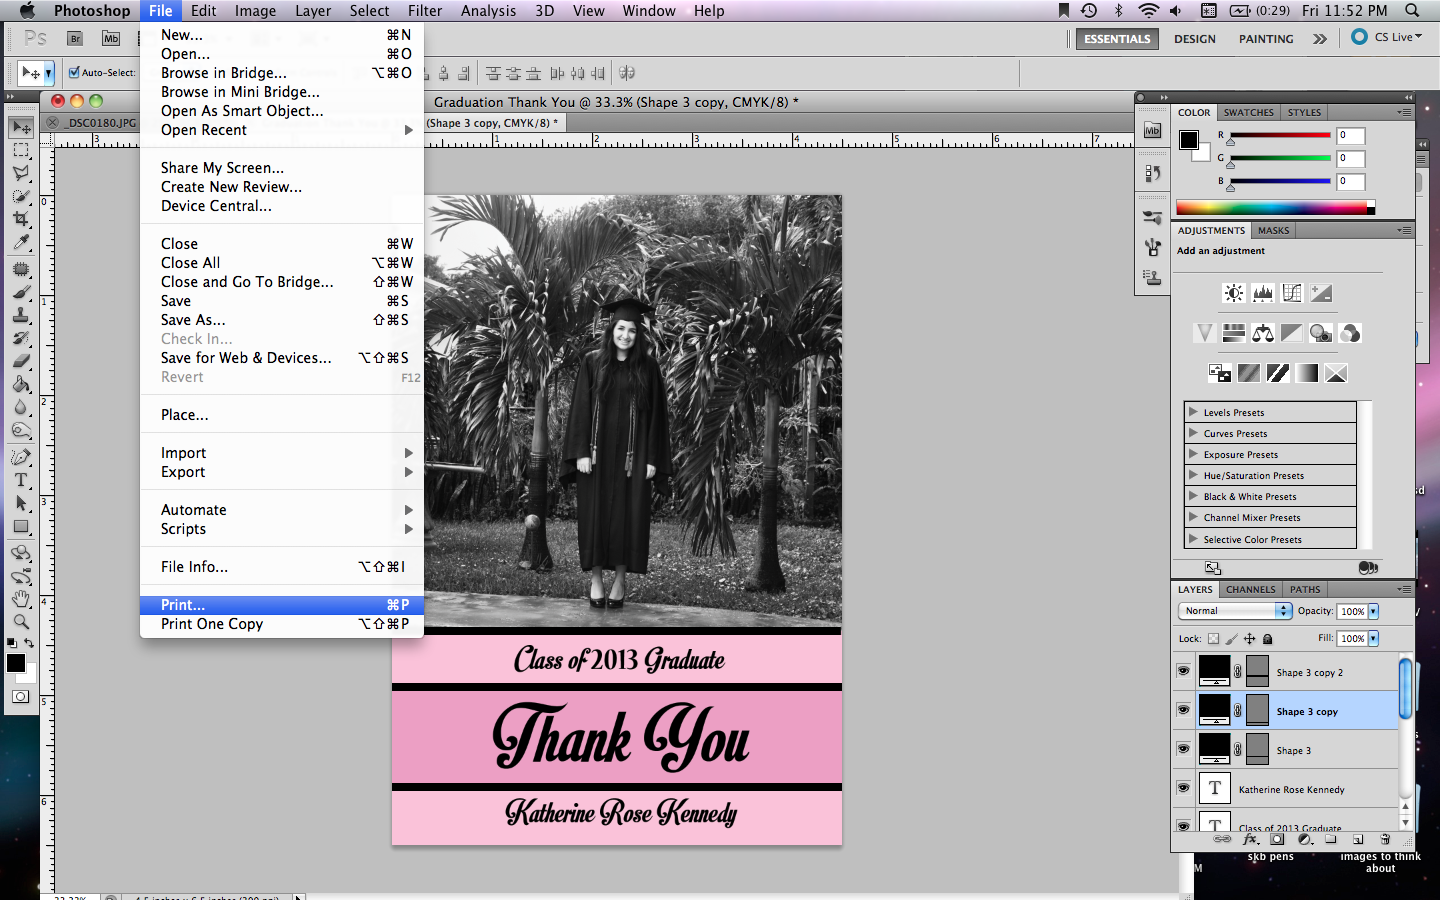Select the Eraser tool
Image resolution: width=1440 pixels, height=900 pixels.
[21, 361]
